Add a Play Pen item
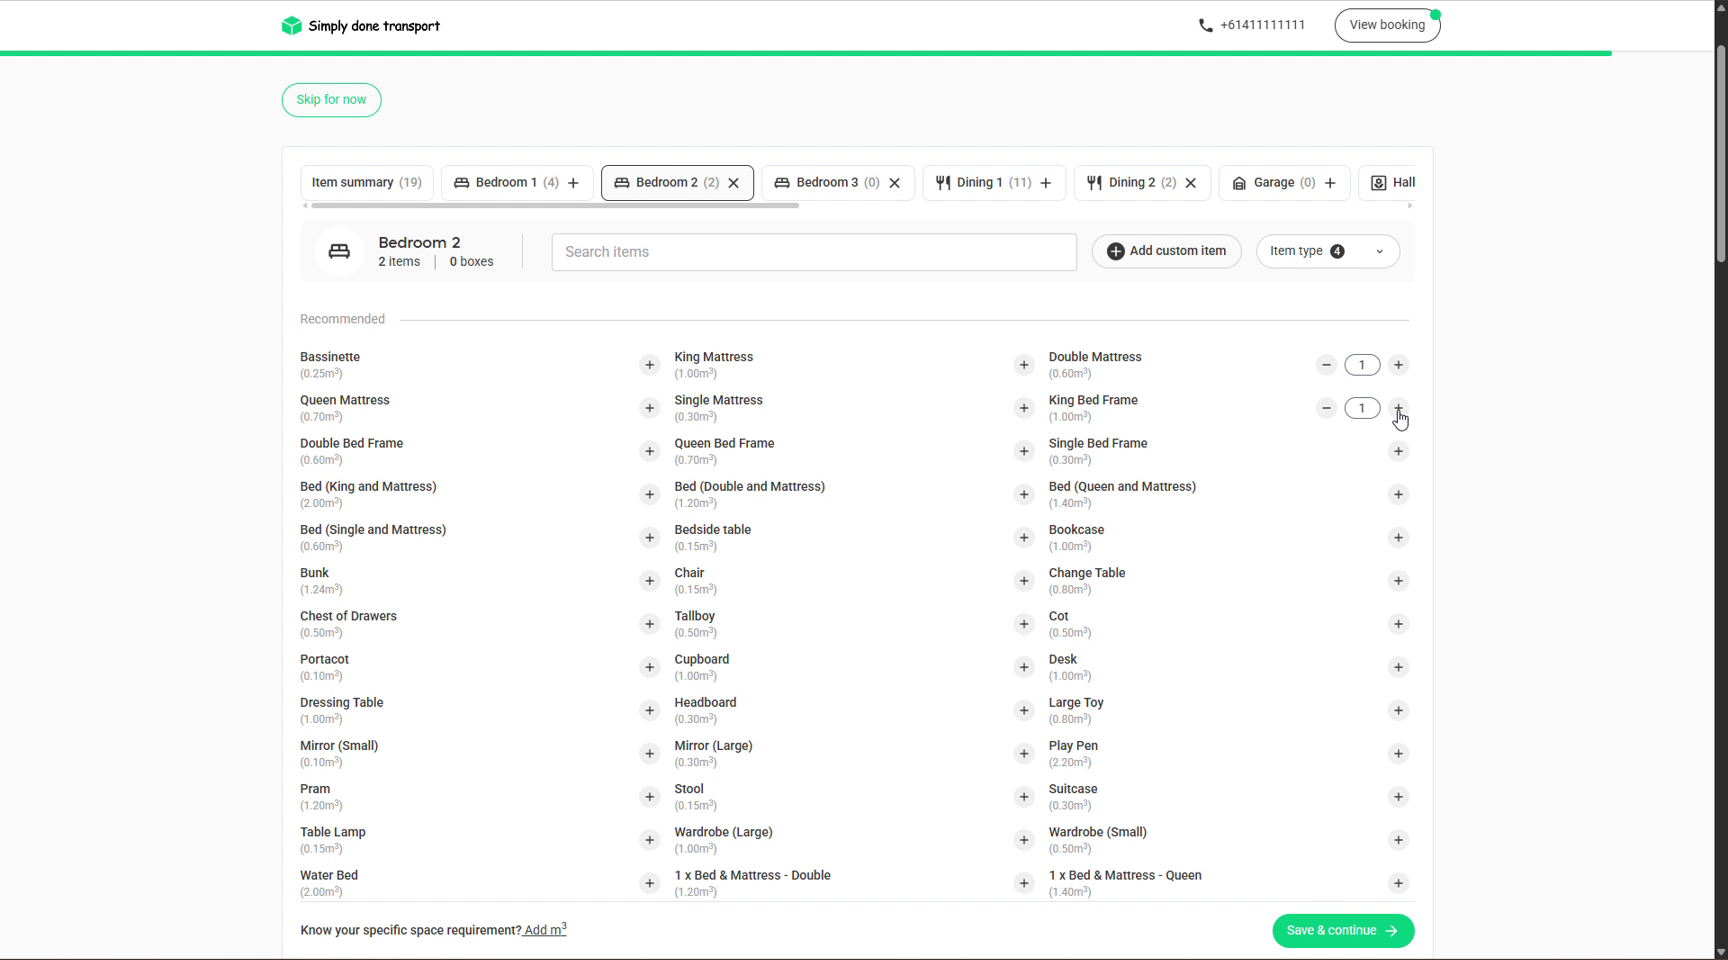The height and width of the screenshot is (960, 1728). [x=1398, y=754]
